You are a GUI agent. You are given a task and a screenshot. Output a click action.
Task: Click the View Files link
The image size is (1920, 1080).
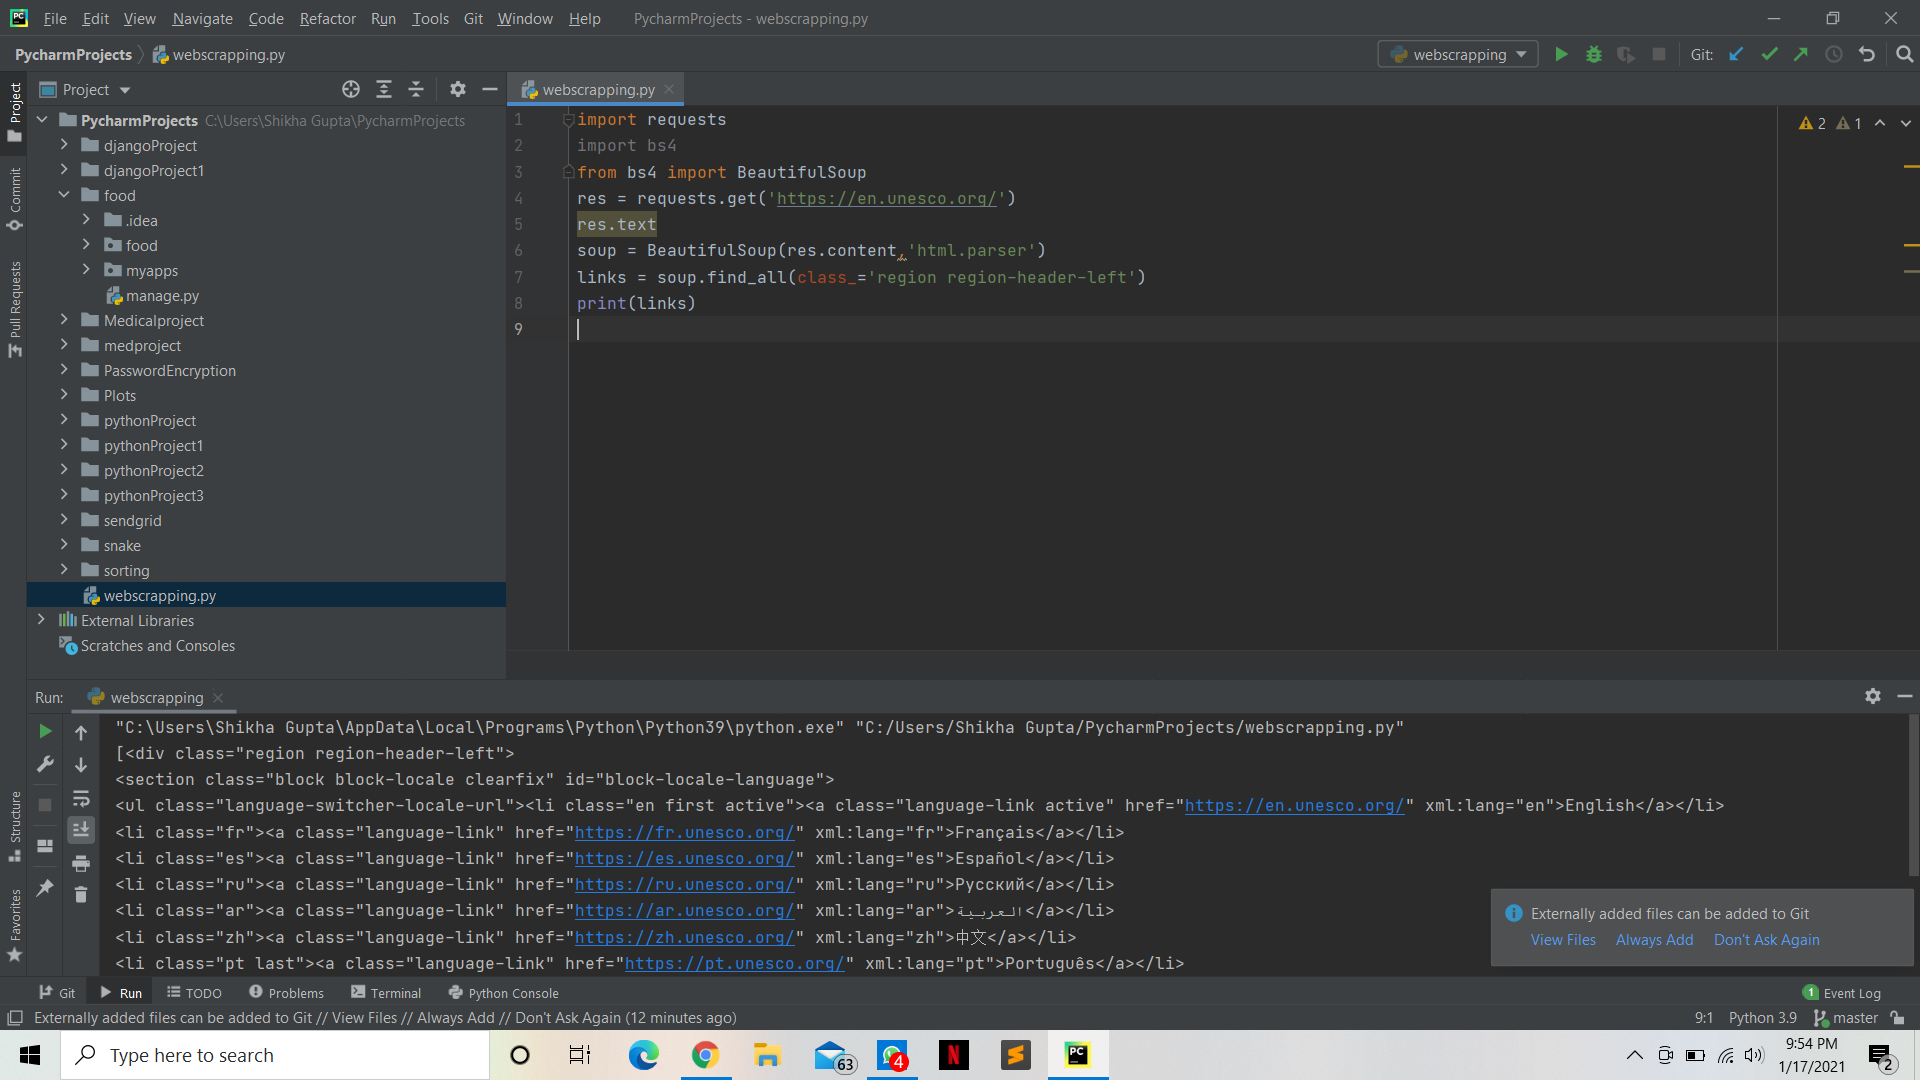(1563, 940)
